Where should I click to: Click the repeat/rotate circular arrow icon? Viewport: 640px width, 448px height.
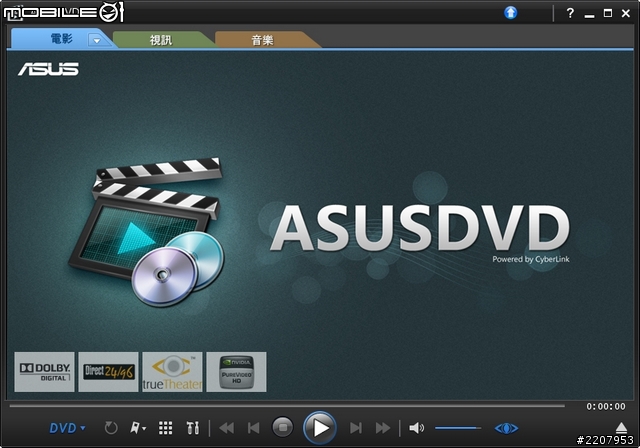tap(111, 428)
